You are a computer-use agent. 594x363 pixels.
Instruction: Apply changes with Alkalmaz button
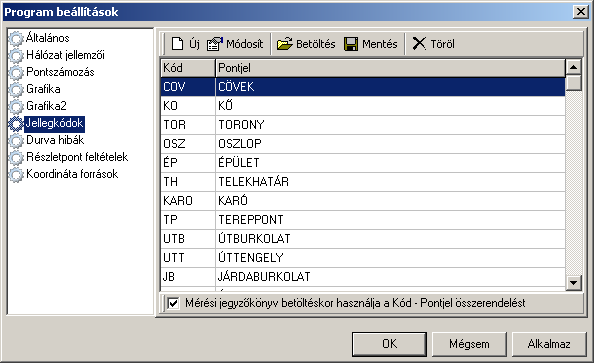(x=549, y=344)
